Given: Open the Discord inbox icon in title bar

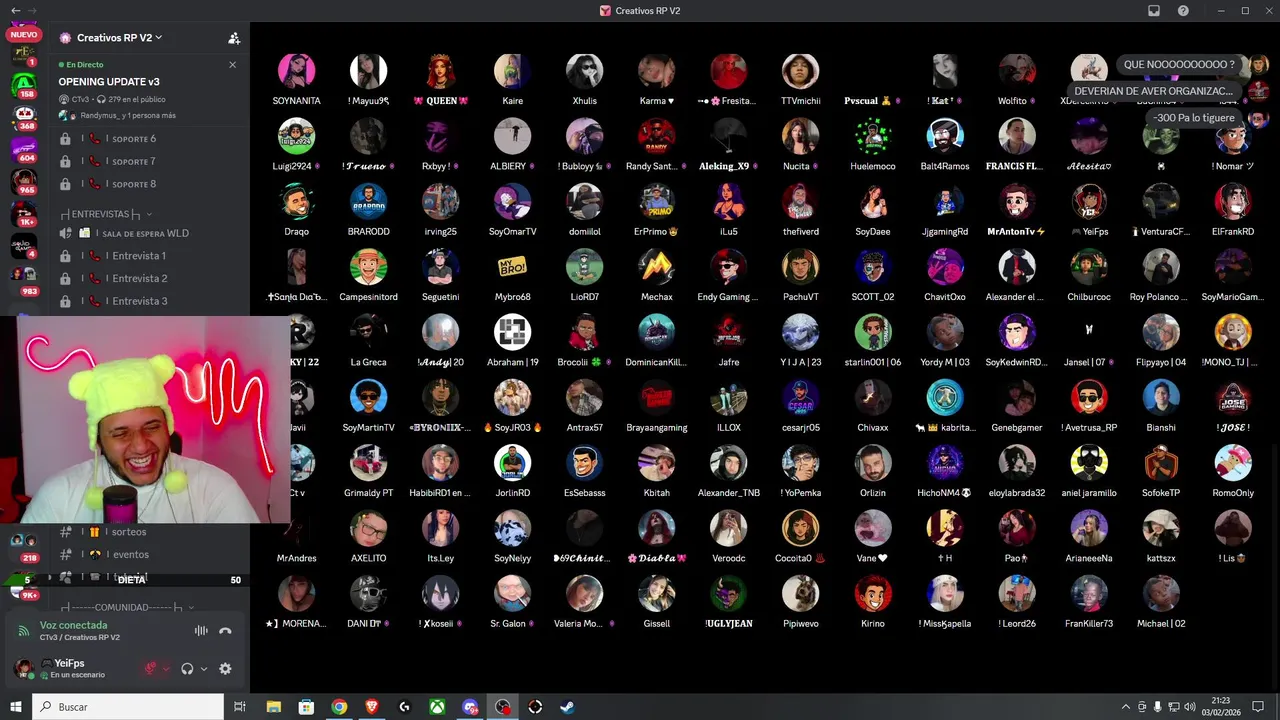Looking at the screenshot, I should tap(1153, 10).
